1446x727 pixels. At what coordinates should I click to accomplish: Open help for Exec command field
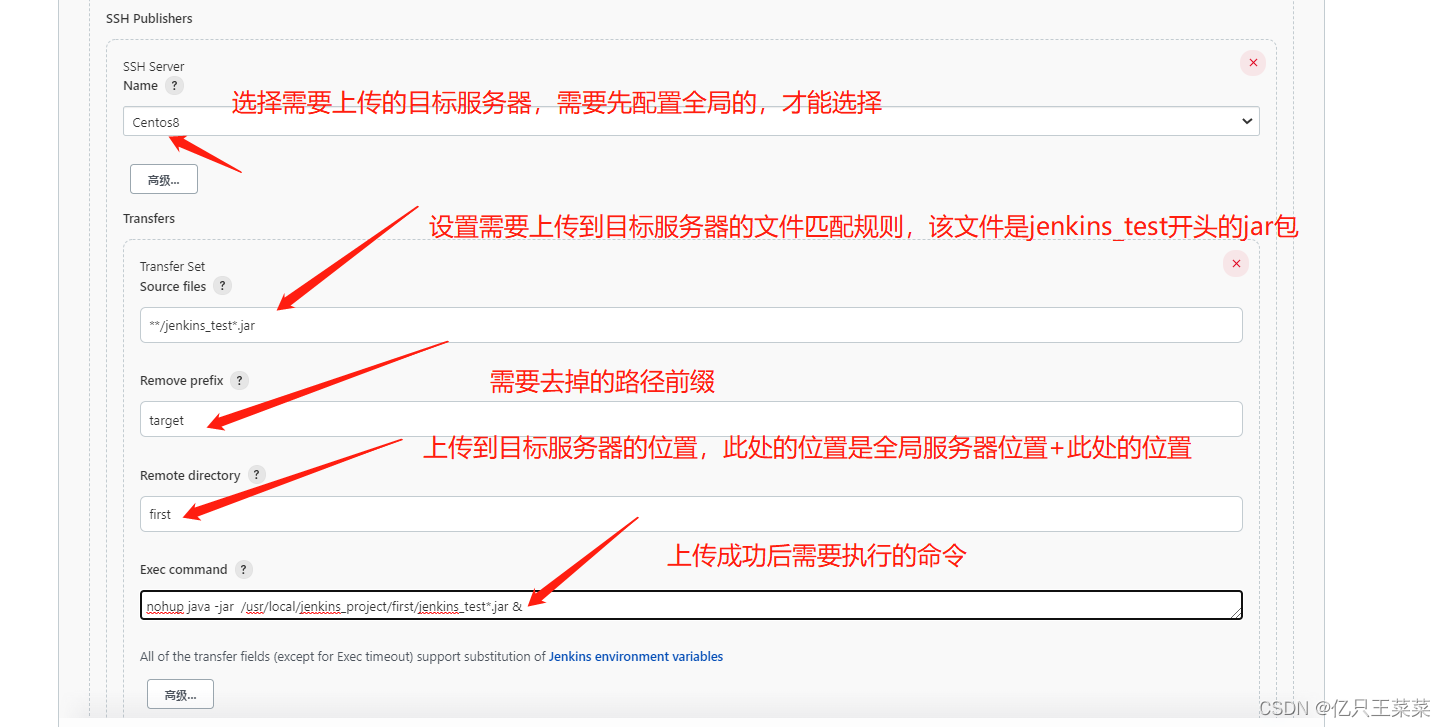tap(243, 570)
